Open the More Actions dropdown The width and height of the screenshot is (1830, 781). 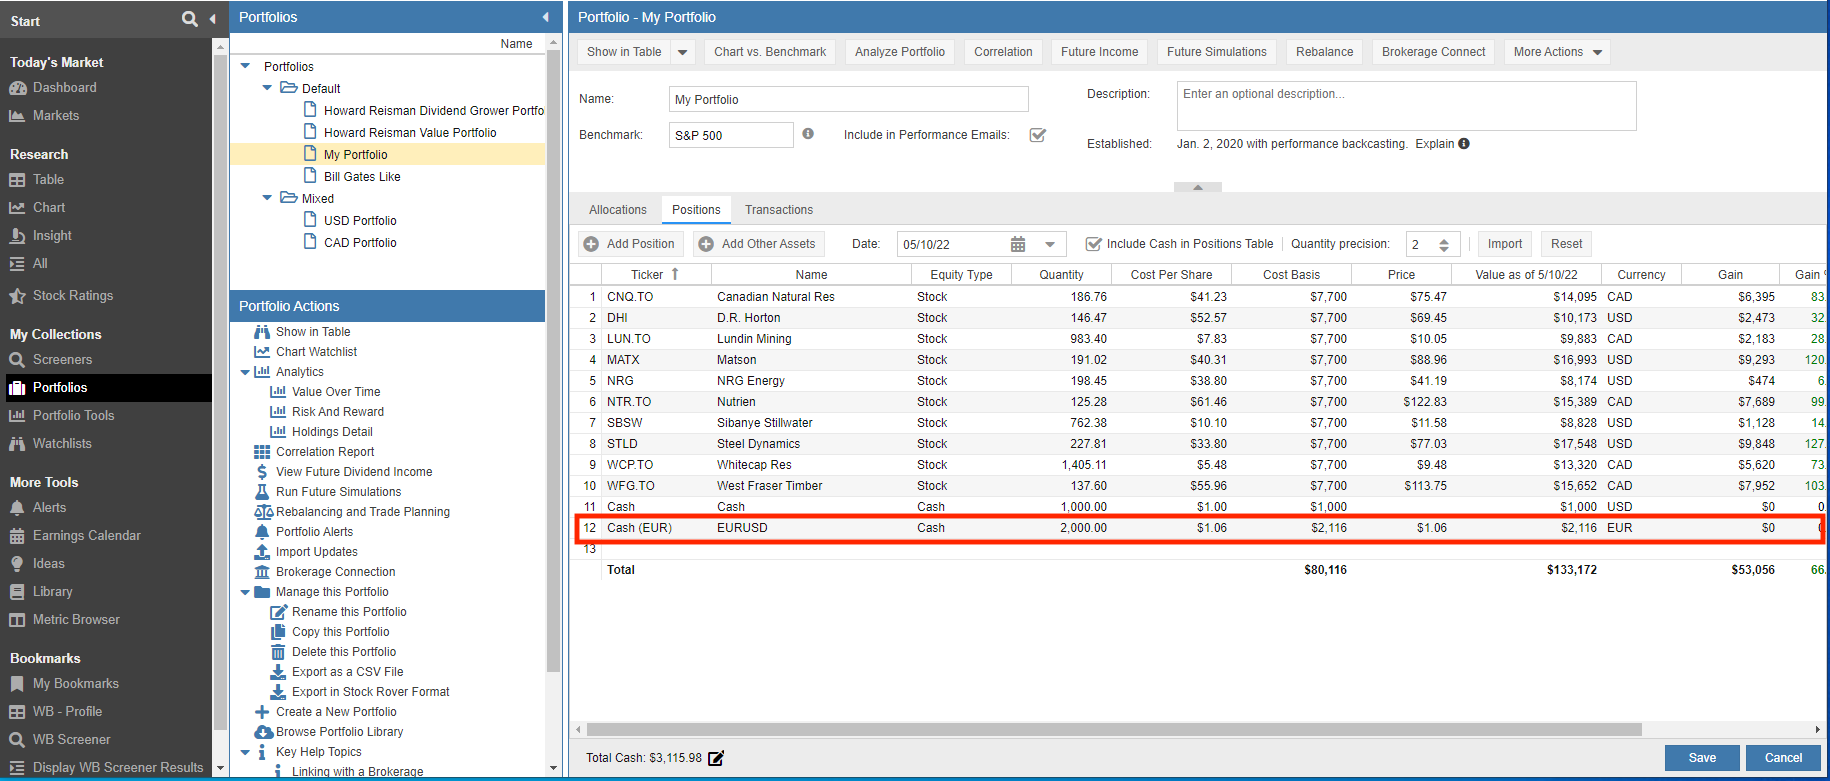1557,52
